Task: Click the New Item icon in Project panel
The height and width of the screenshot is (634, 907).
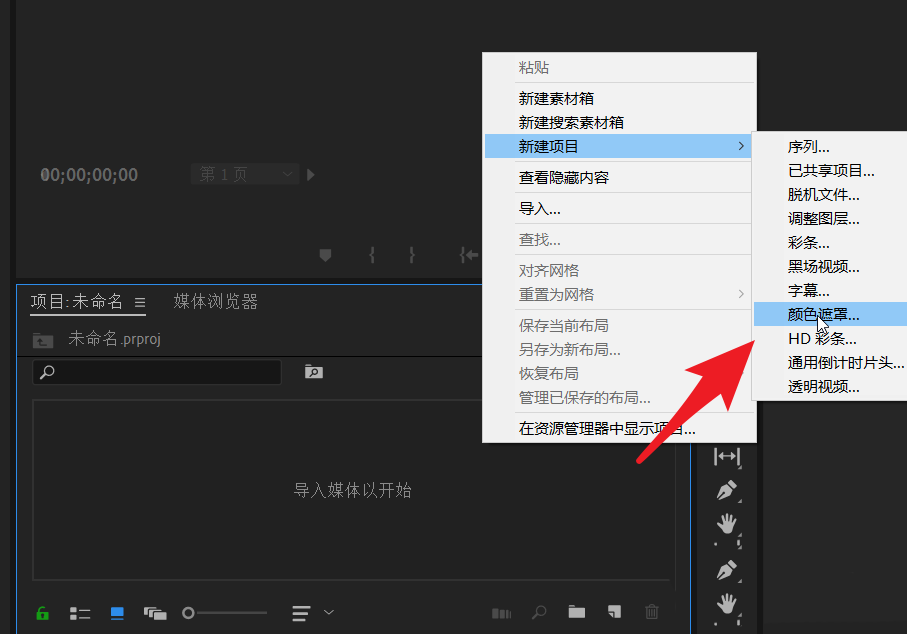Action: [x=612, y=612]
